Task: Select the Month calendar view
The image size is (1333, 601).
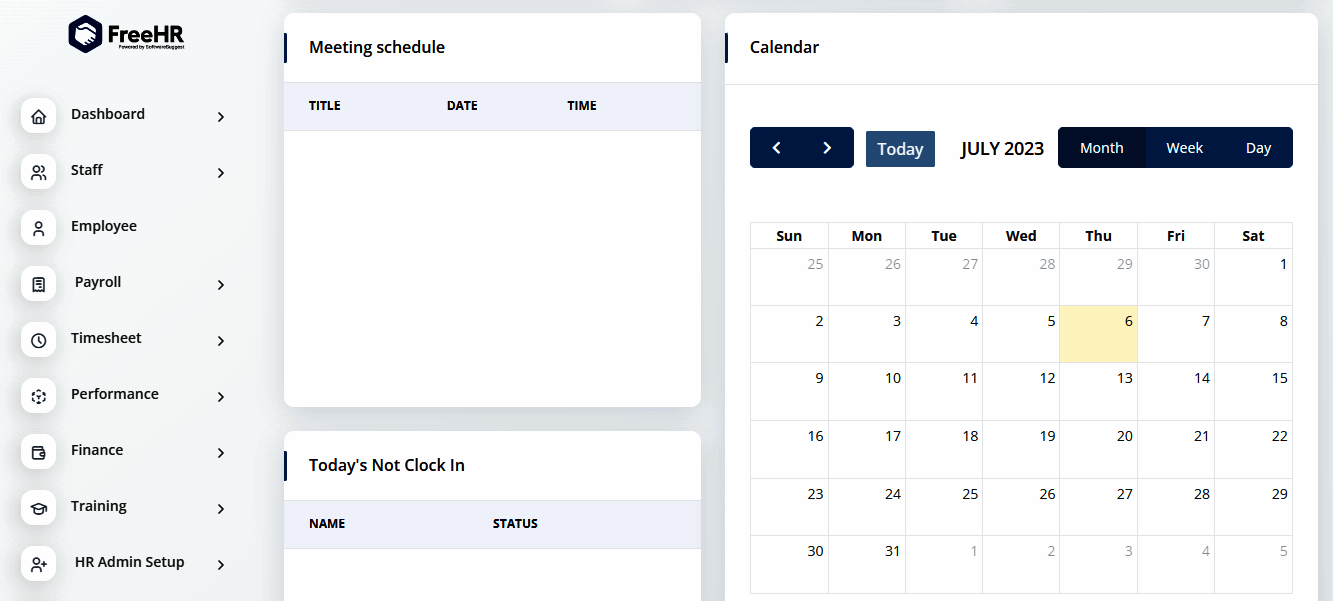Action: click(1101, 148)
